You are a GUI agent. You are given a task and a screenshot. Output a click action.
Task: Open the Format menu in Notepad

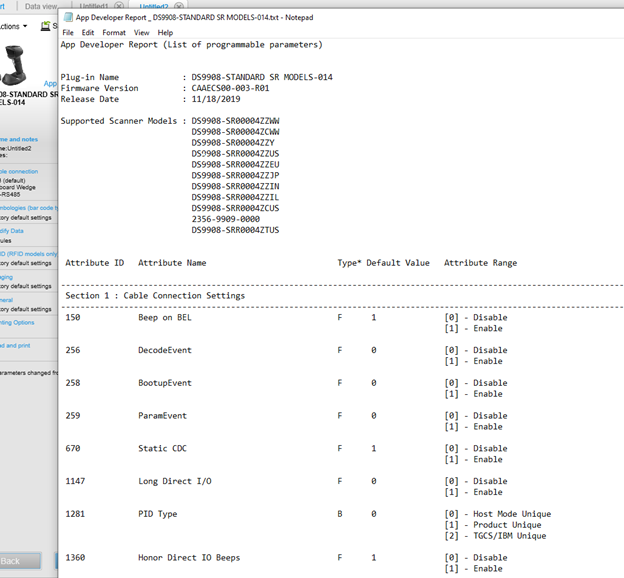(114, 33)
